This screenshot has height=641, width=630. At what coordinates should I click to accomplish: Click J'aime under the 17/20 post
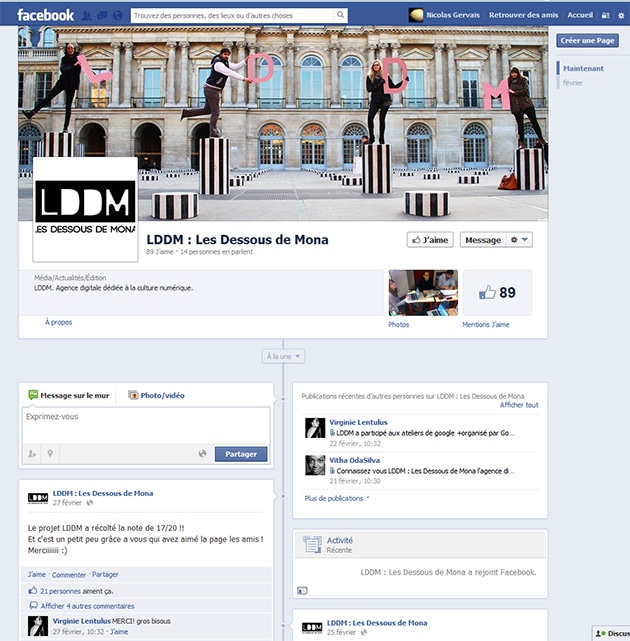(37, 574)
